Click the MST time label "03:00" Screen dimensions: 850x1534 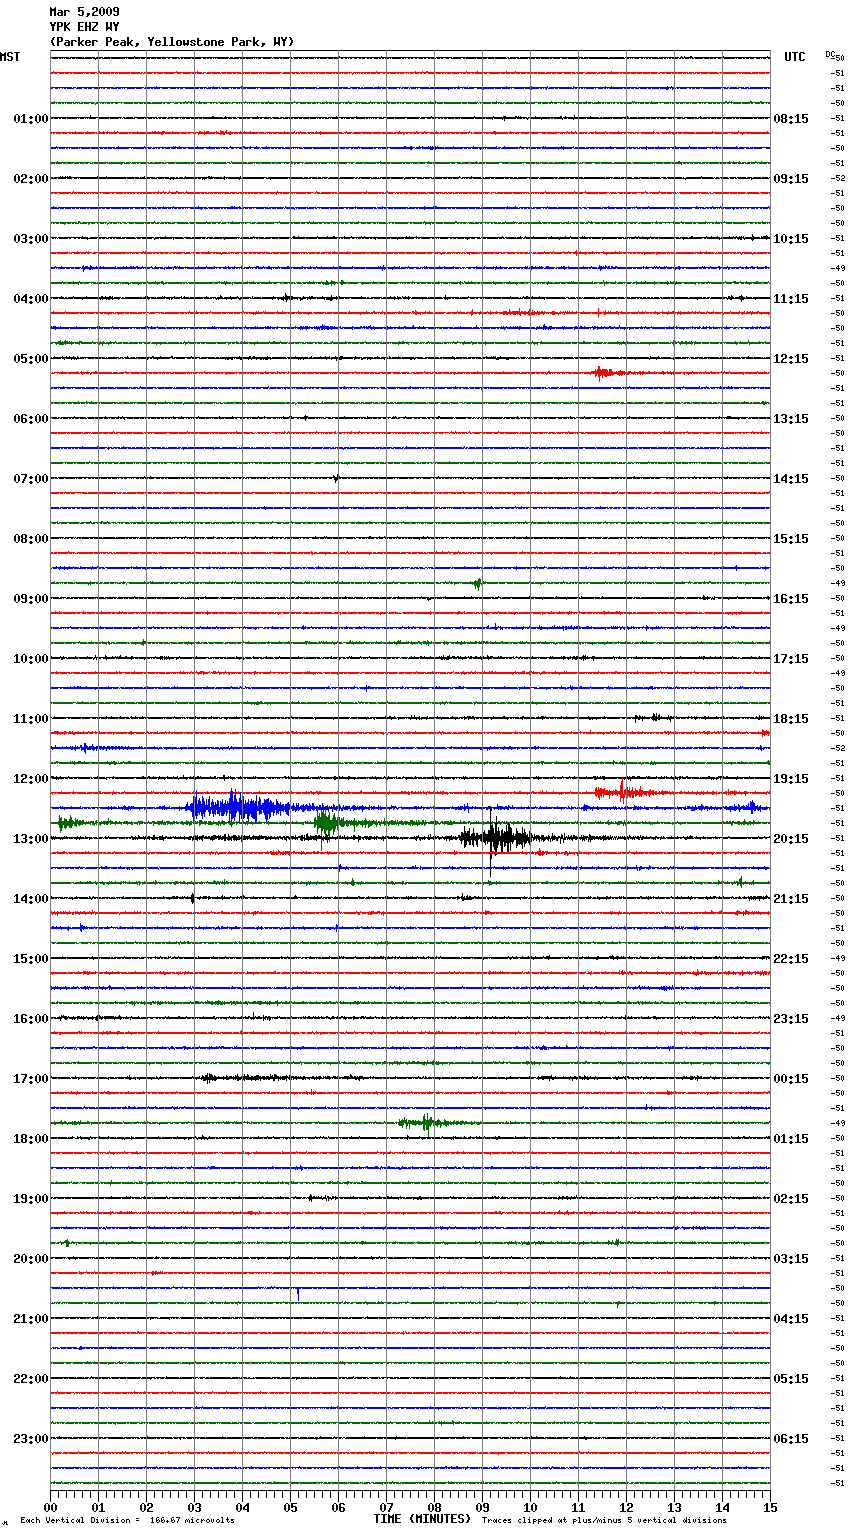(x=31, y=239)
